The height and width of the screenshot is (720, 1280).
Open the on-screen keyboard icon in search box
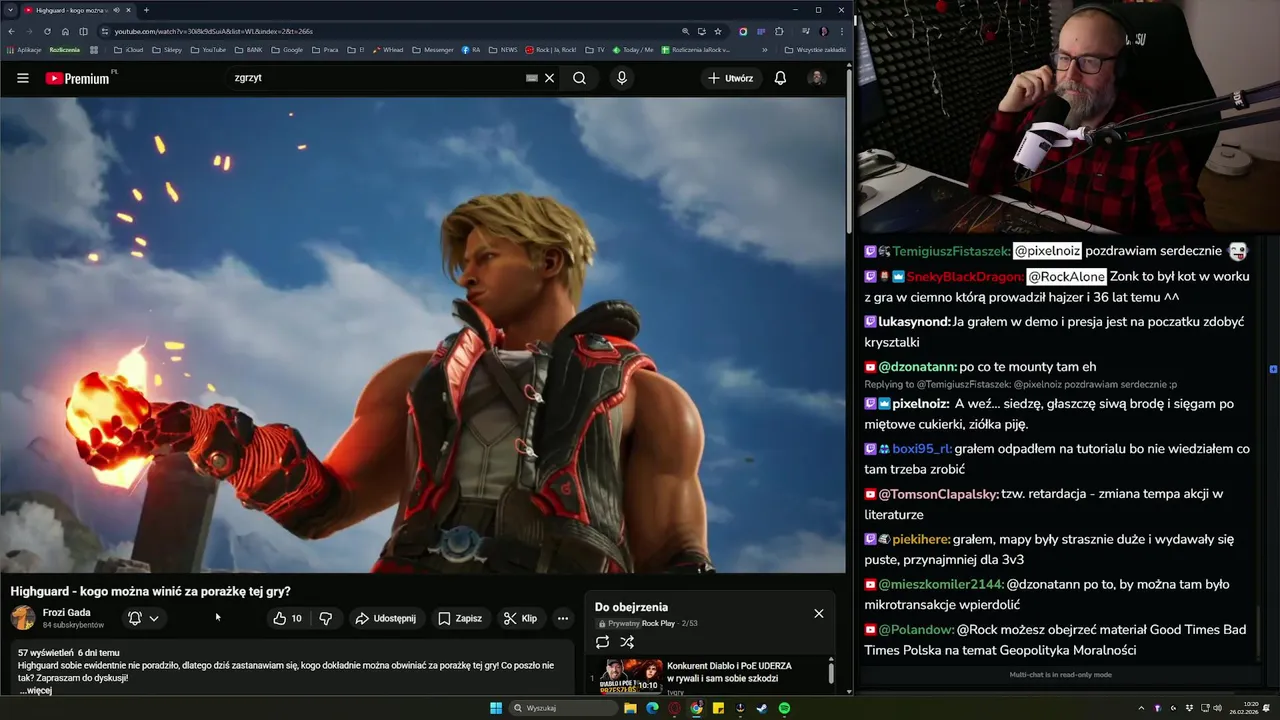(532, 78)
